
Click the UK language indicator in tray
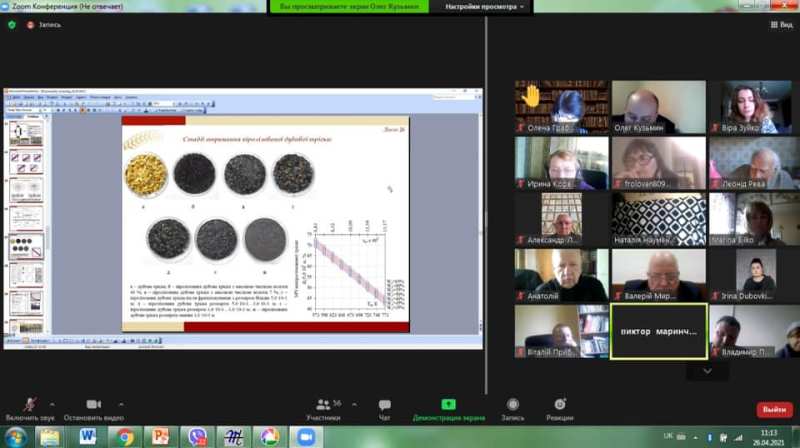click(x=668, y=436)
